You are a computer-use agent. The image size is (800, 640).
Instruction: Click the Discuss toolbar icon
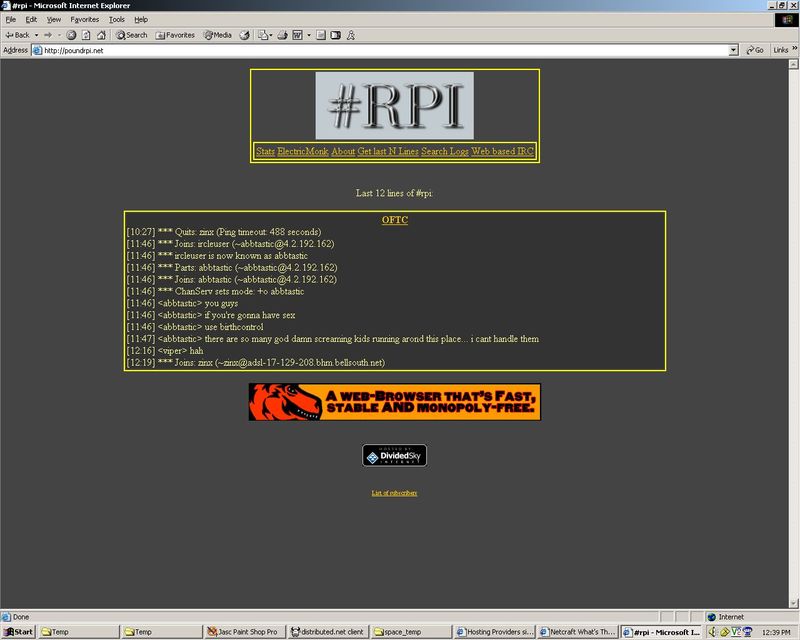pyautogui.click(x=320, y=35)
